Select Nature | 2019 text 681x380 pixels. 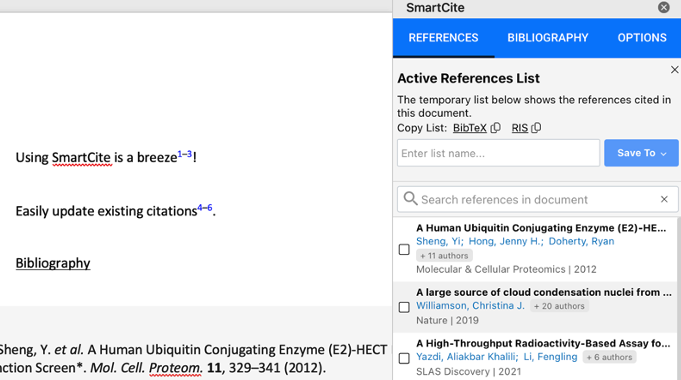tap(447, 321)
